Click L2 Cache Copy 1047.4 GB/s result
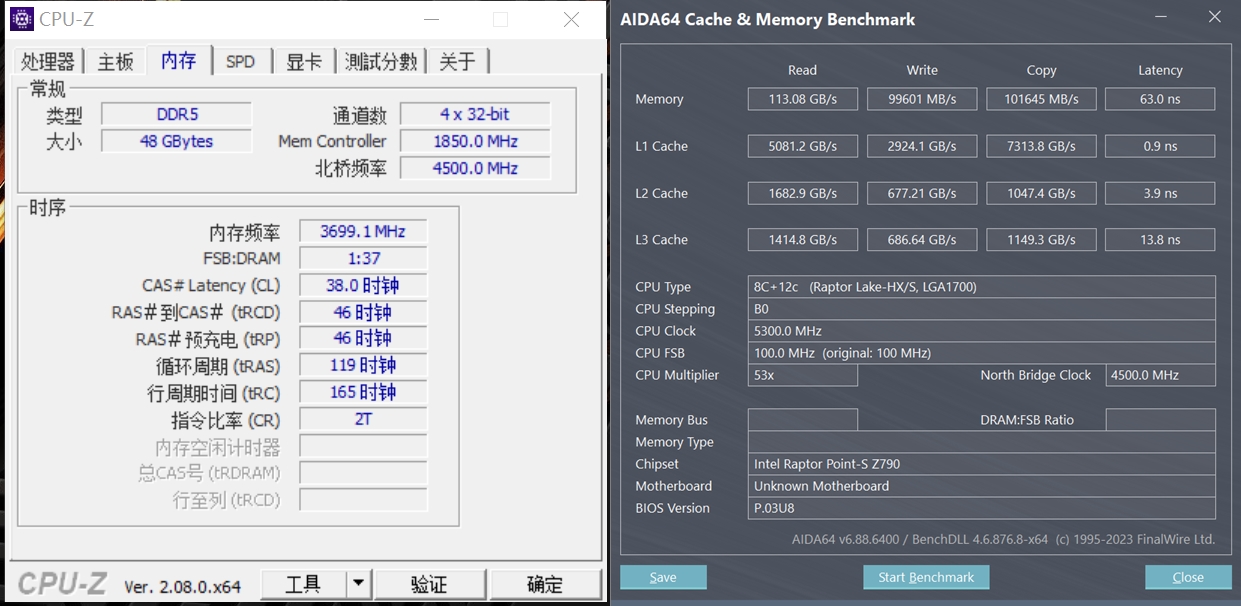 pos(1041,193)
